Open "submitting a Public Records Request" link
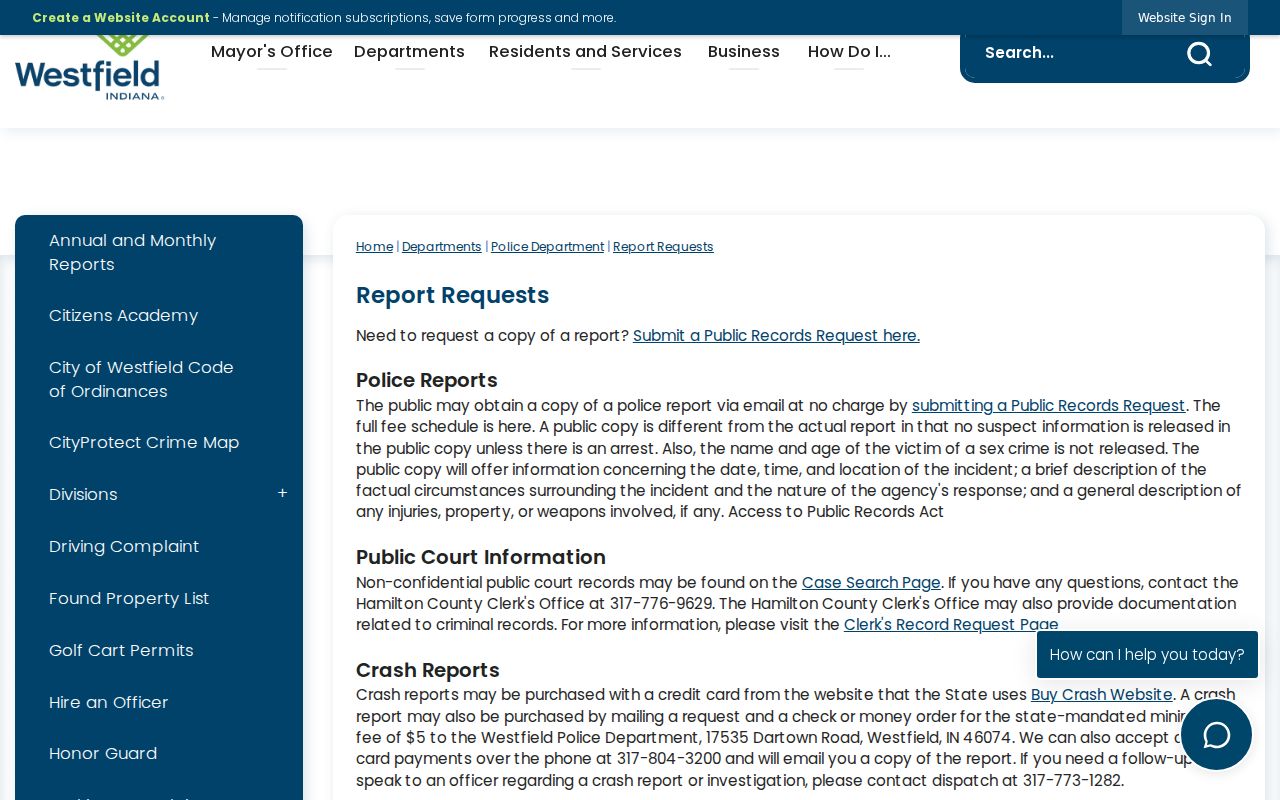 (1048, 406)
